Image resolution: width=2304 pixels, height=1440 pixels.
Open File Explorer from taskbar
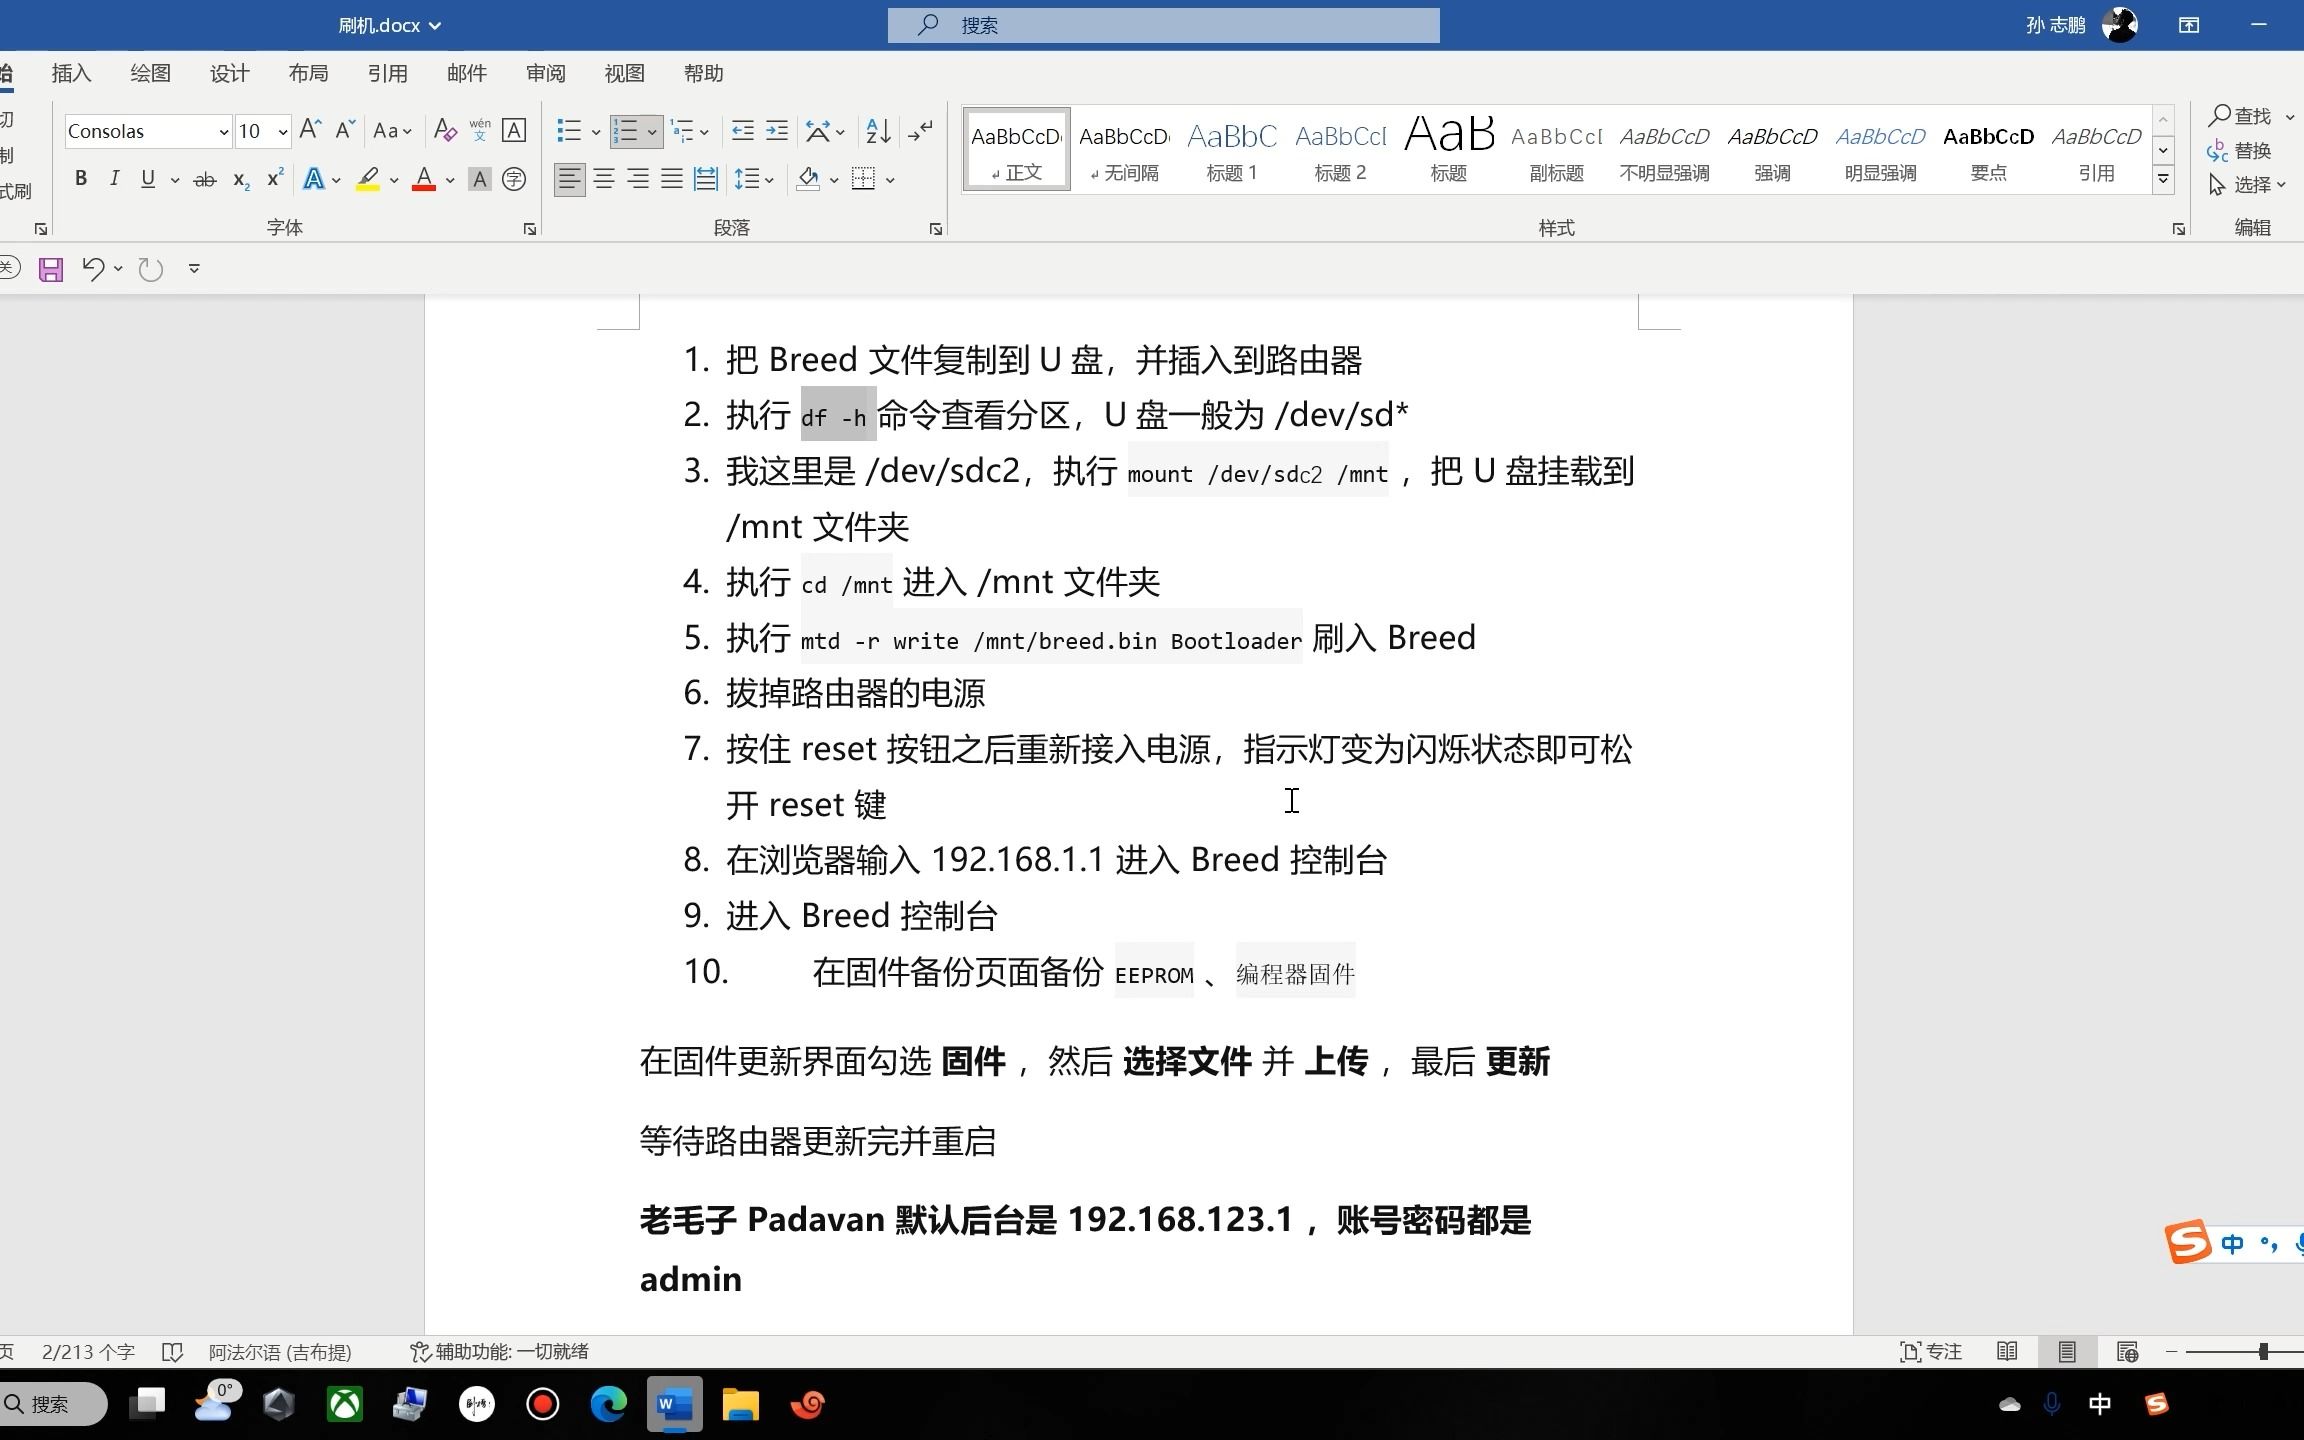point(741,1404)
